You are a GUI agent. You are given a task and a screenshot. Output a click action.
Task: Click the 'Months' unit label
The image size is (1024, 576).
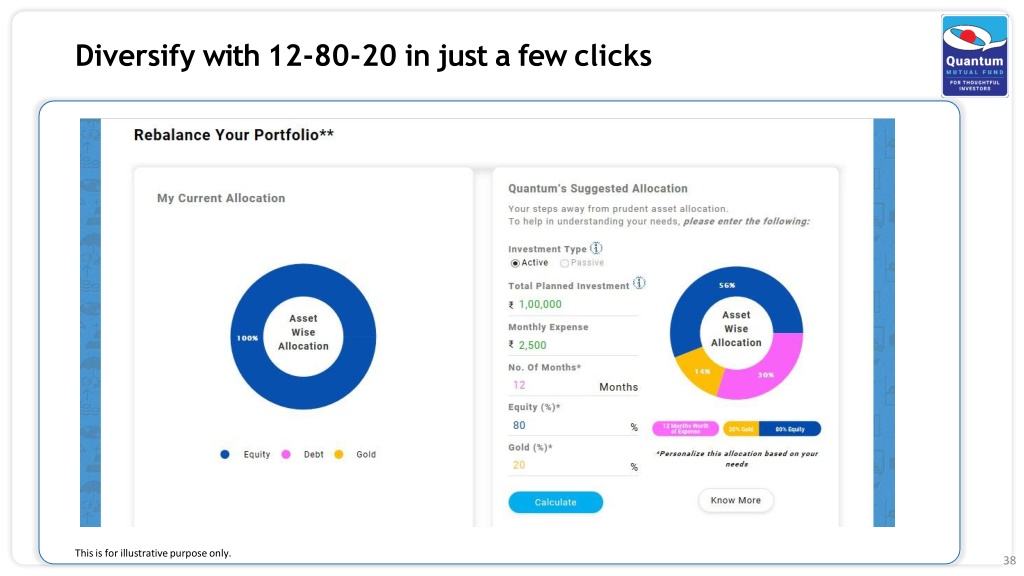(618, 387)
